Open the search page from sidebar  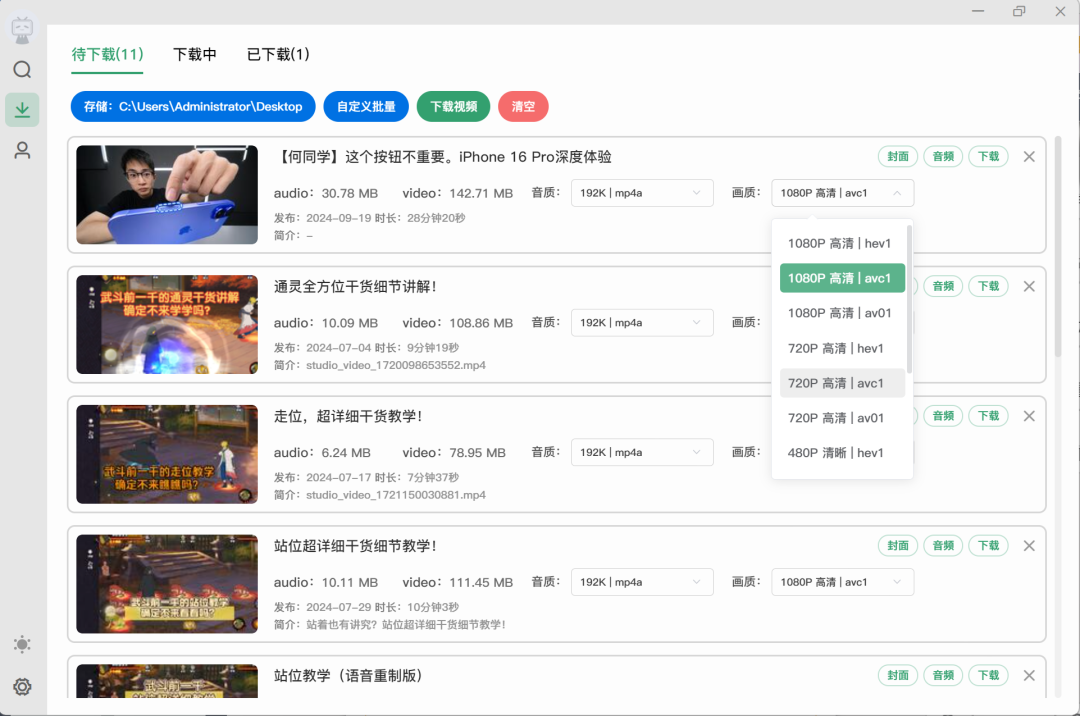(22, 70)
